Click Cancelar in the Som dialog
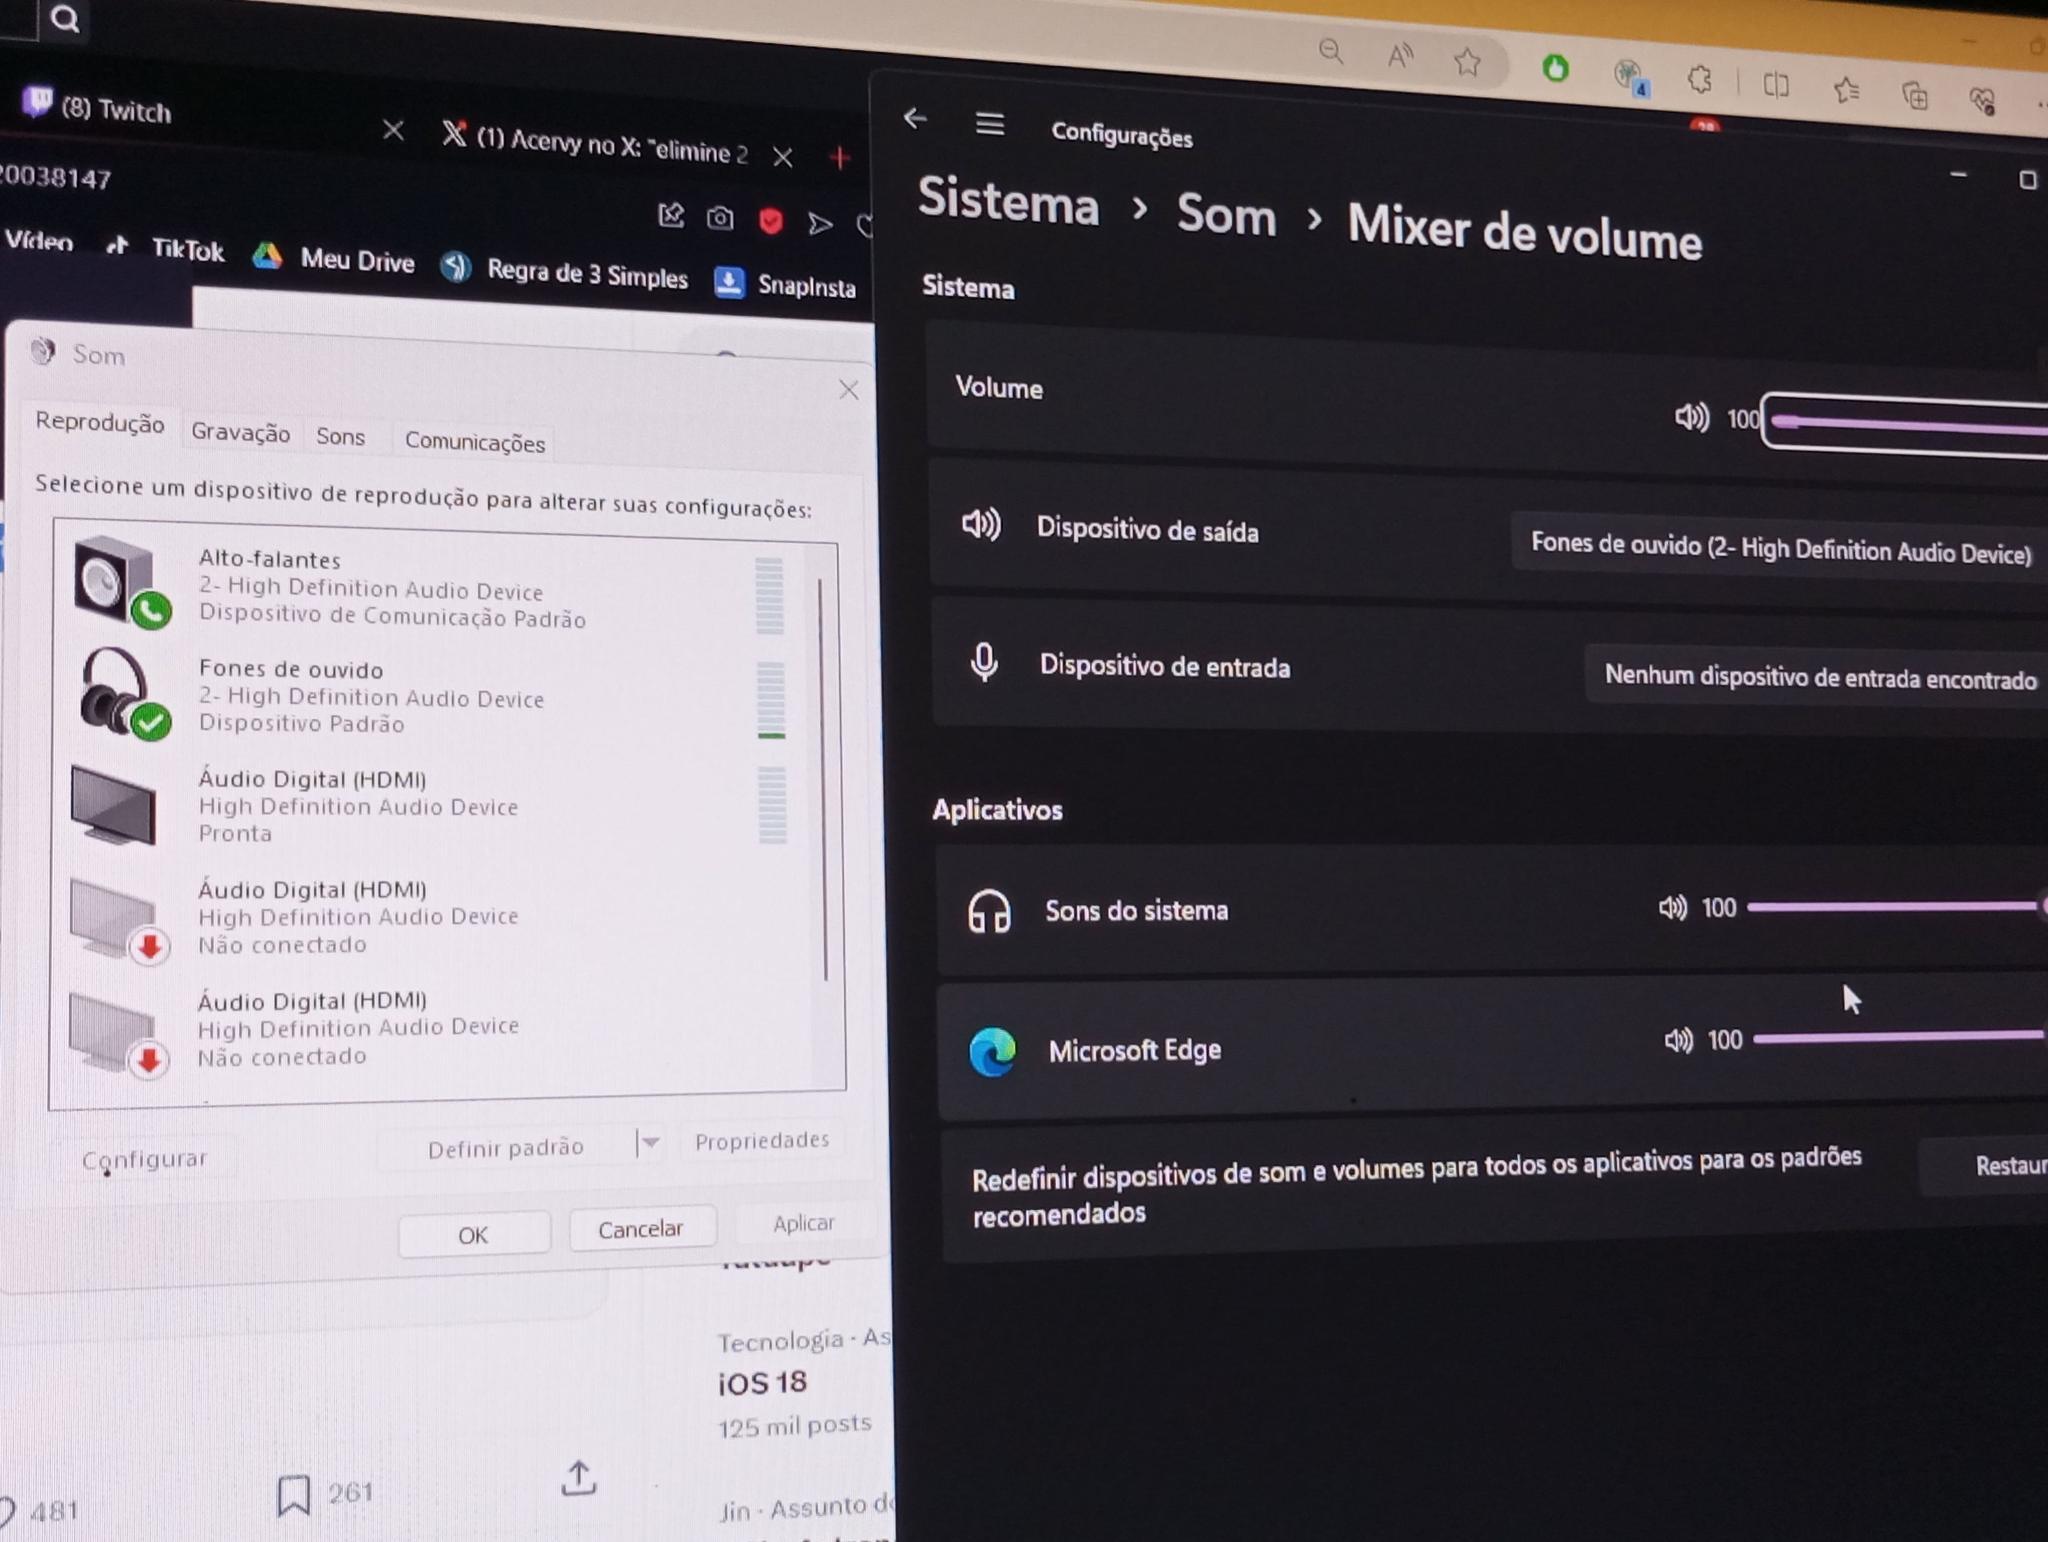Image resolution: width=2048 pixels, height=1542 pixels. click(x=641, y=1229)
